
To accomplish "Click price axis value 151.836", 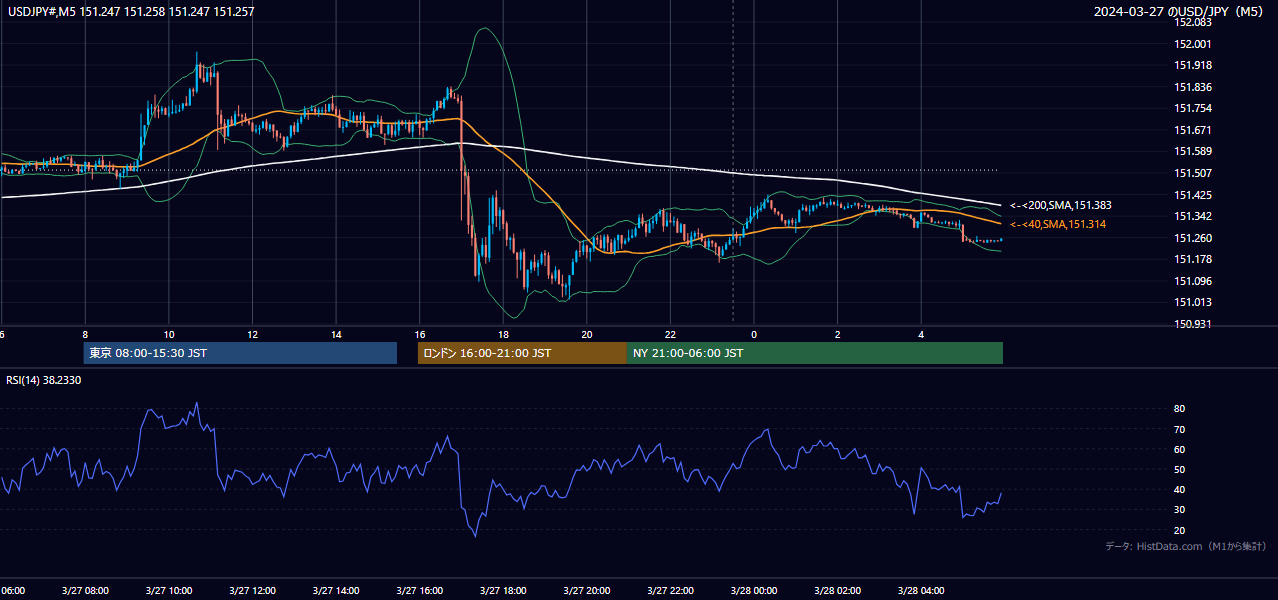I will point(1193,87).
